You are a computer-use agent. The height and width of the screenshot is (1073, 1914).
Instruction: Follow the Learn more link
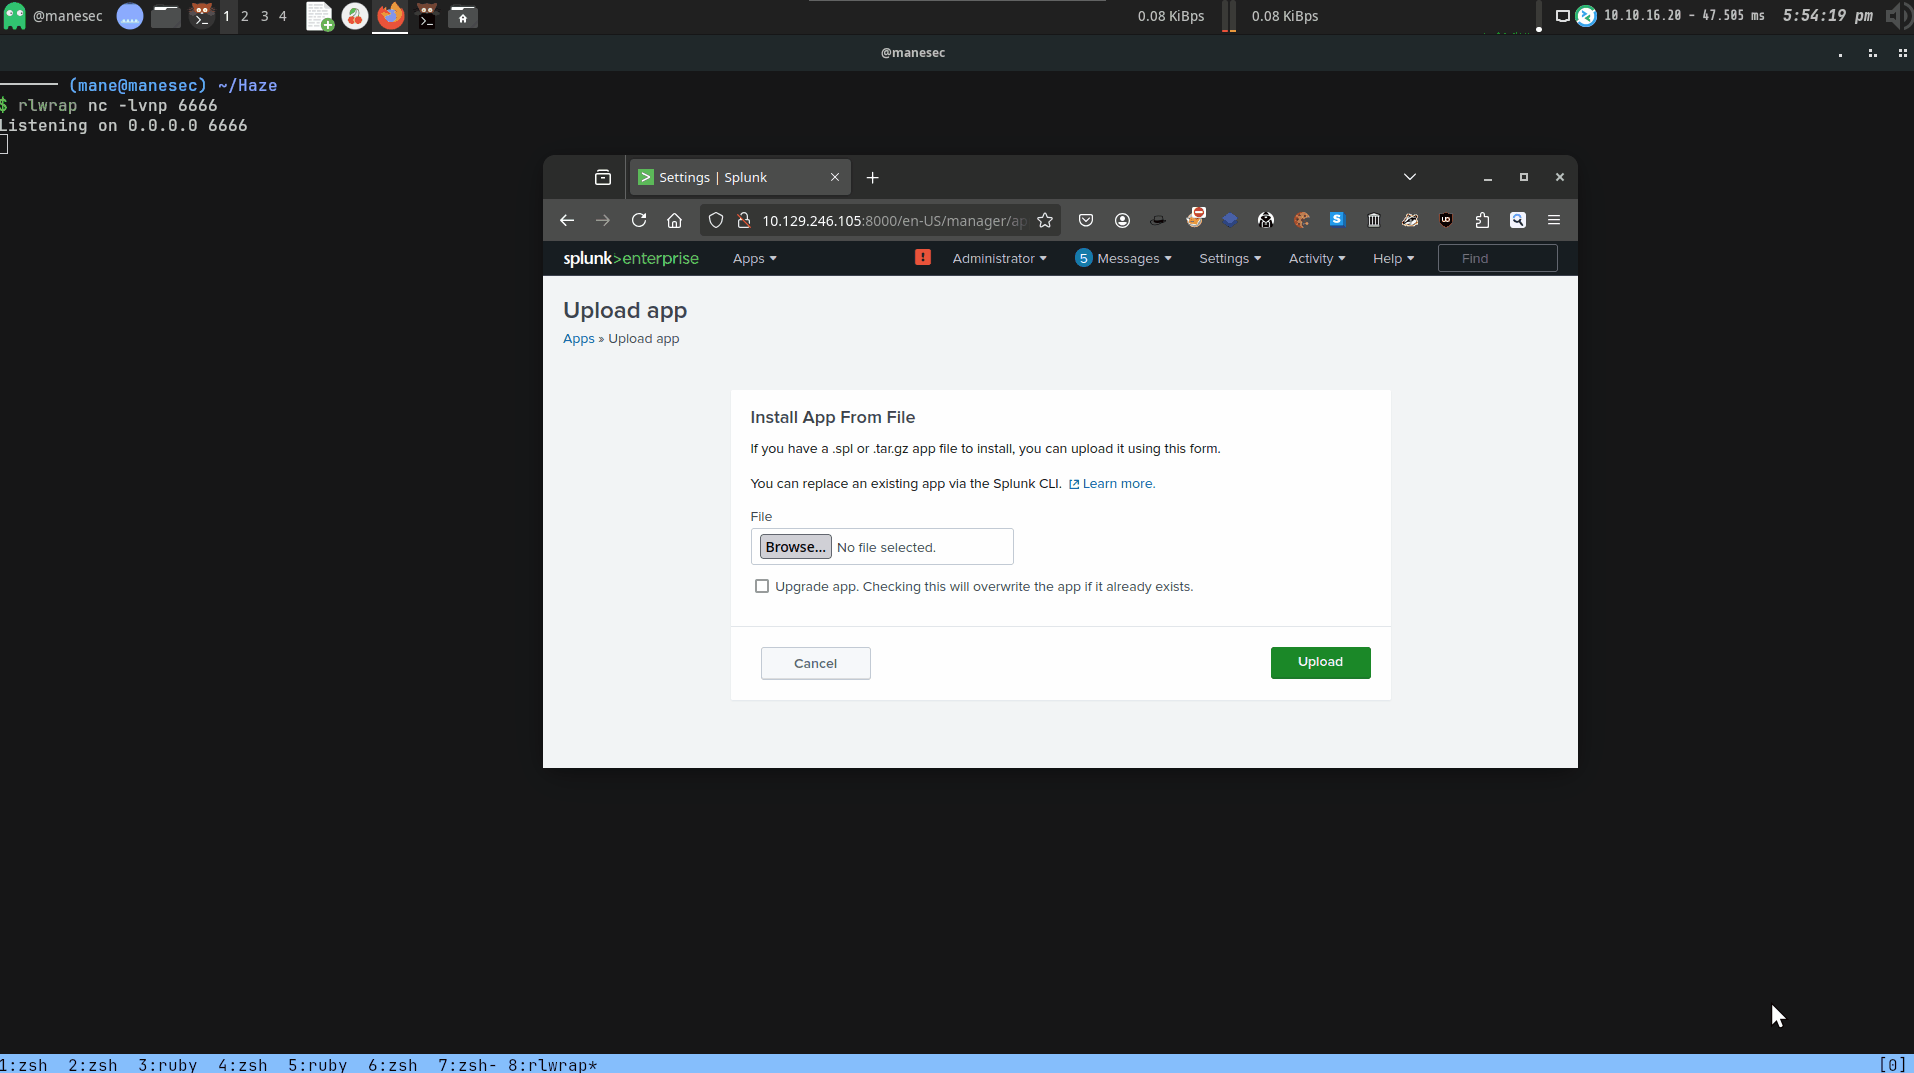(1118, 484)
